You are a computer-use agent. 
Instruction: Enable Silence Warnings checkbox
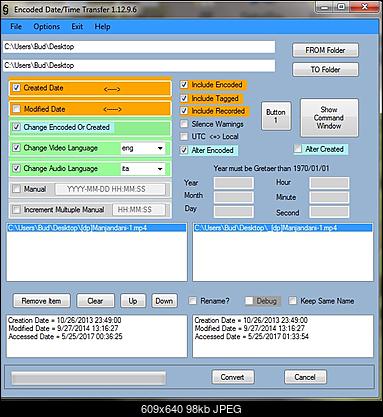[x=184, y=124]
